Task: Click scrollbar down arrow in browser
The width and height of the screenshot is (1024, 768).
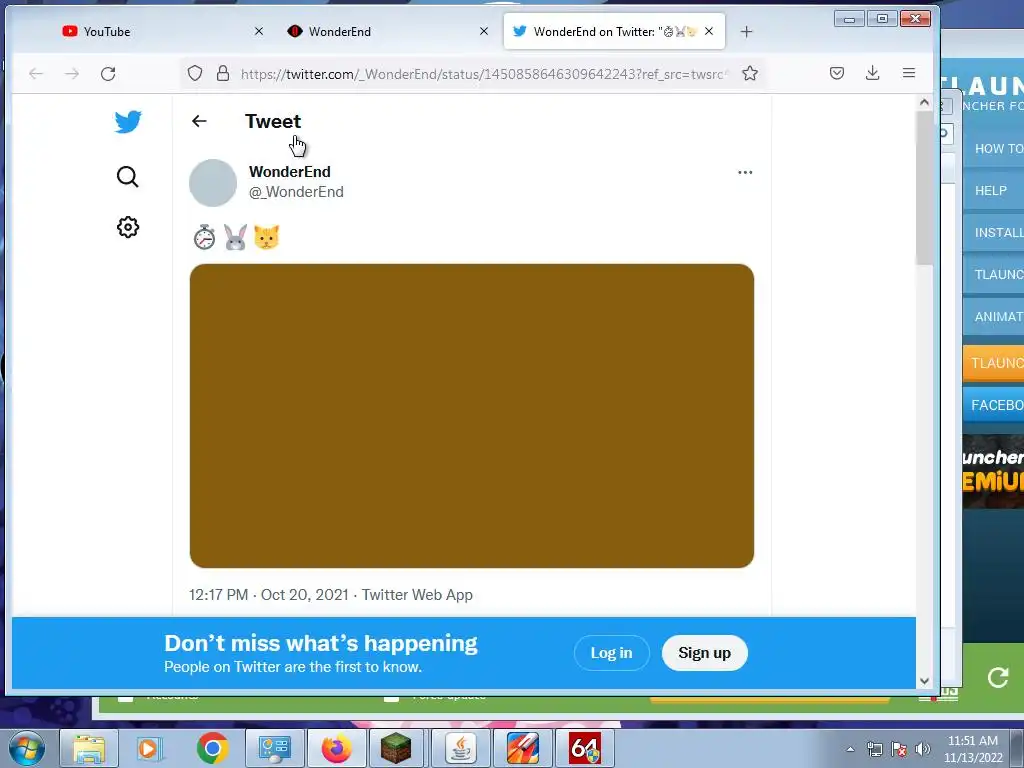Action: [924, 680]
